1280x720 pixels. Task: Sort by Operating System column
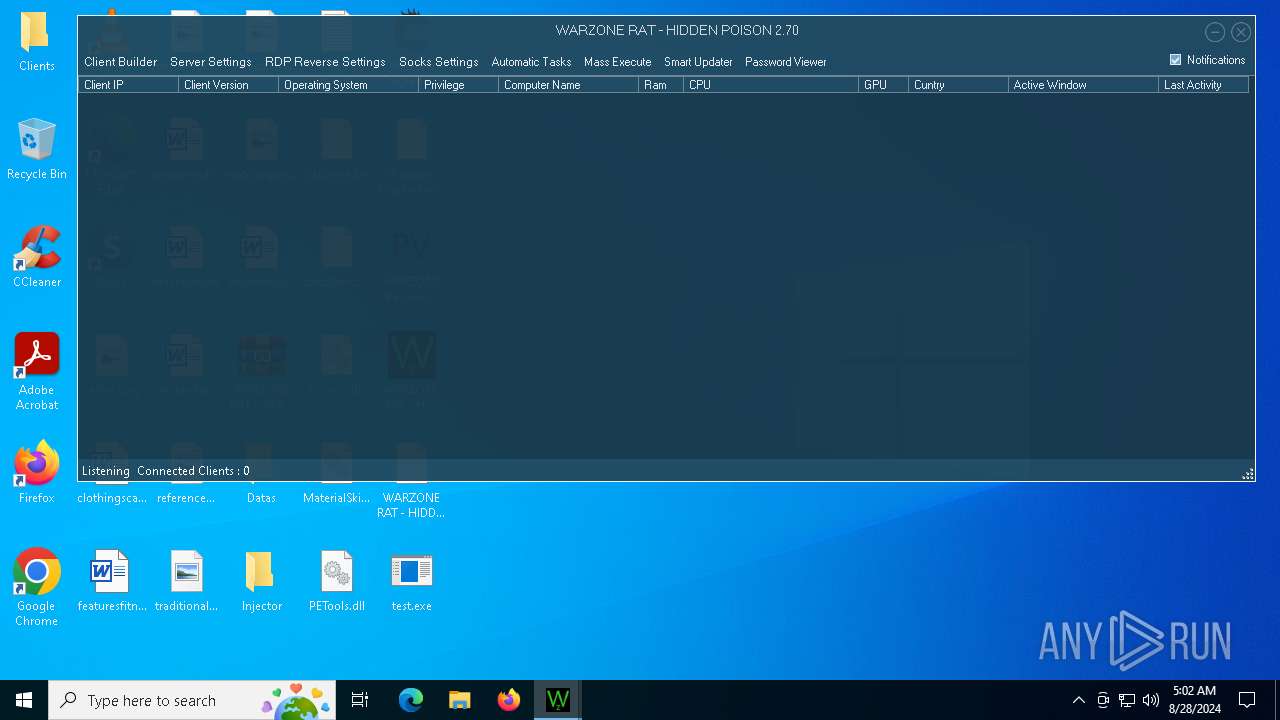point(348,85)
